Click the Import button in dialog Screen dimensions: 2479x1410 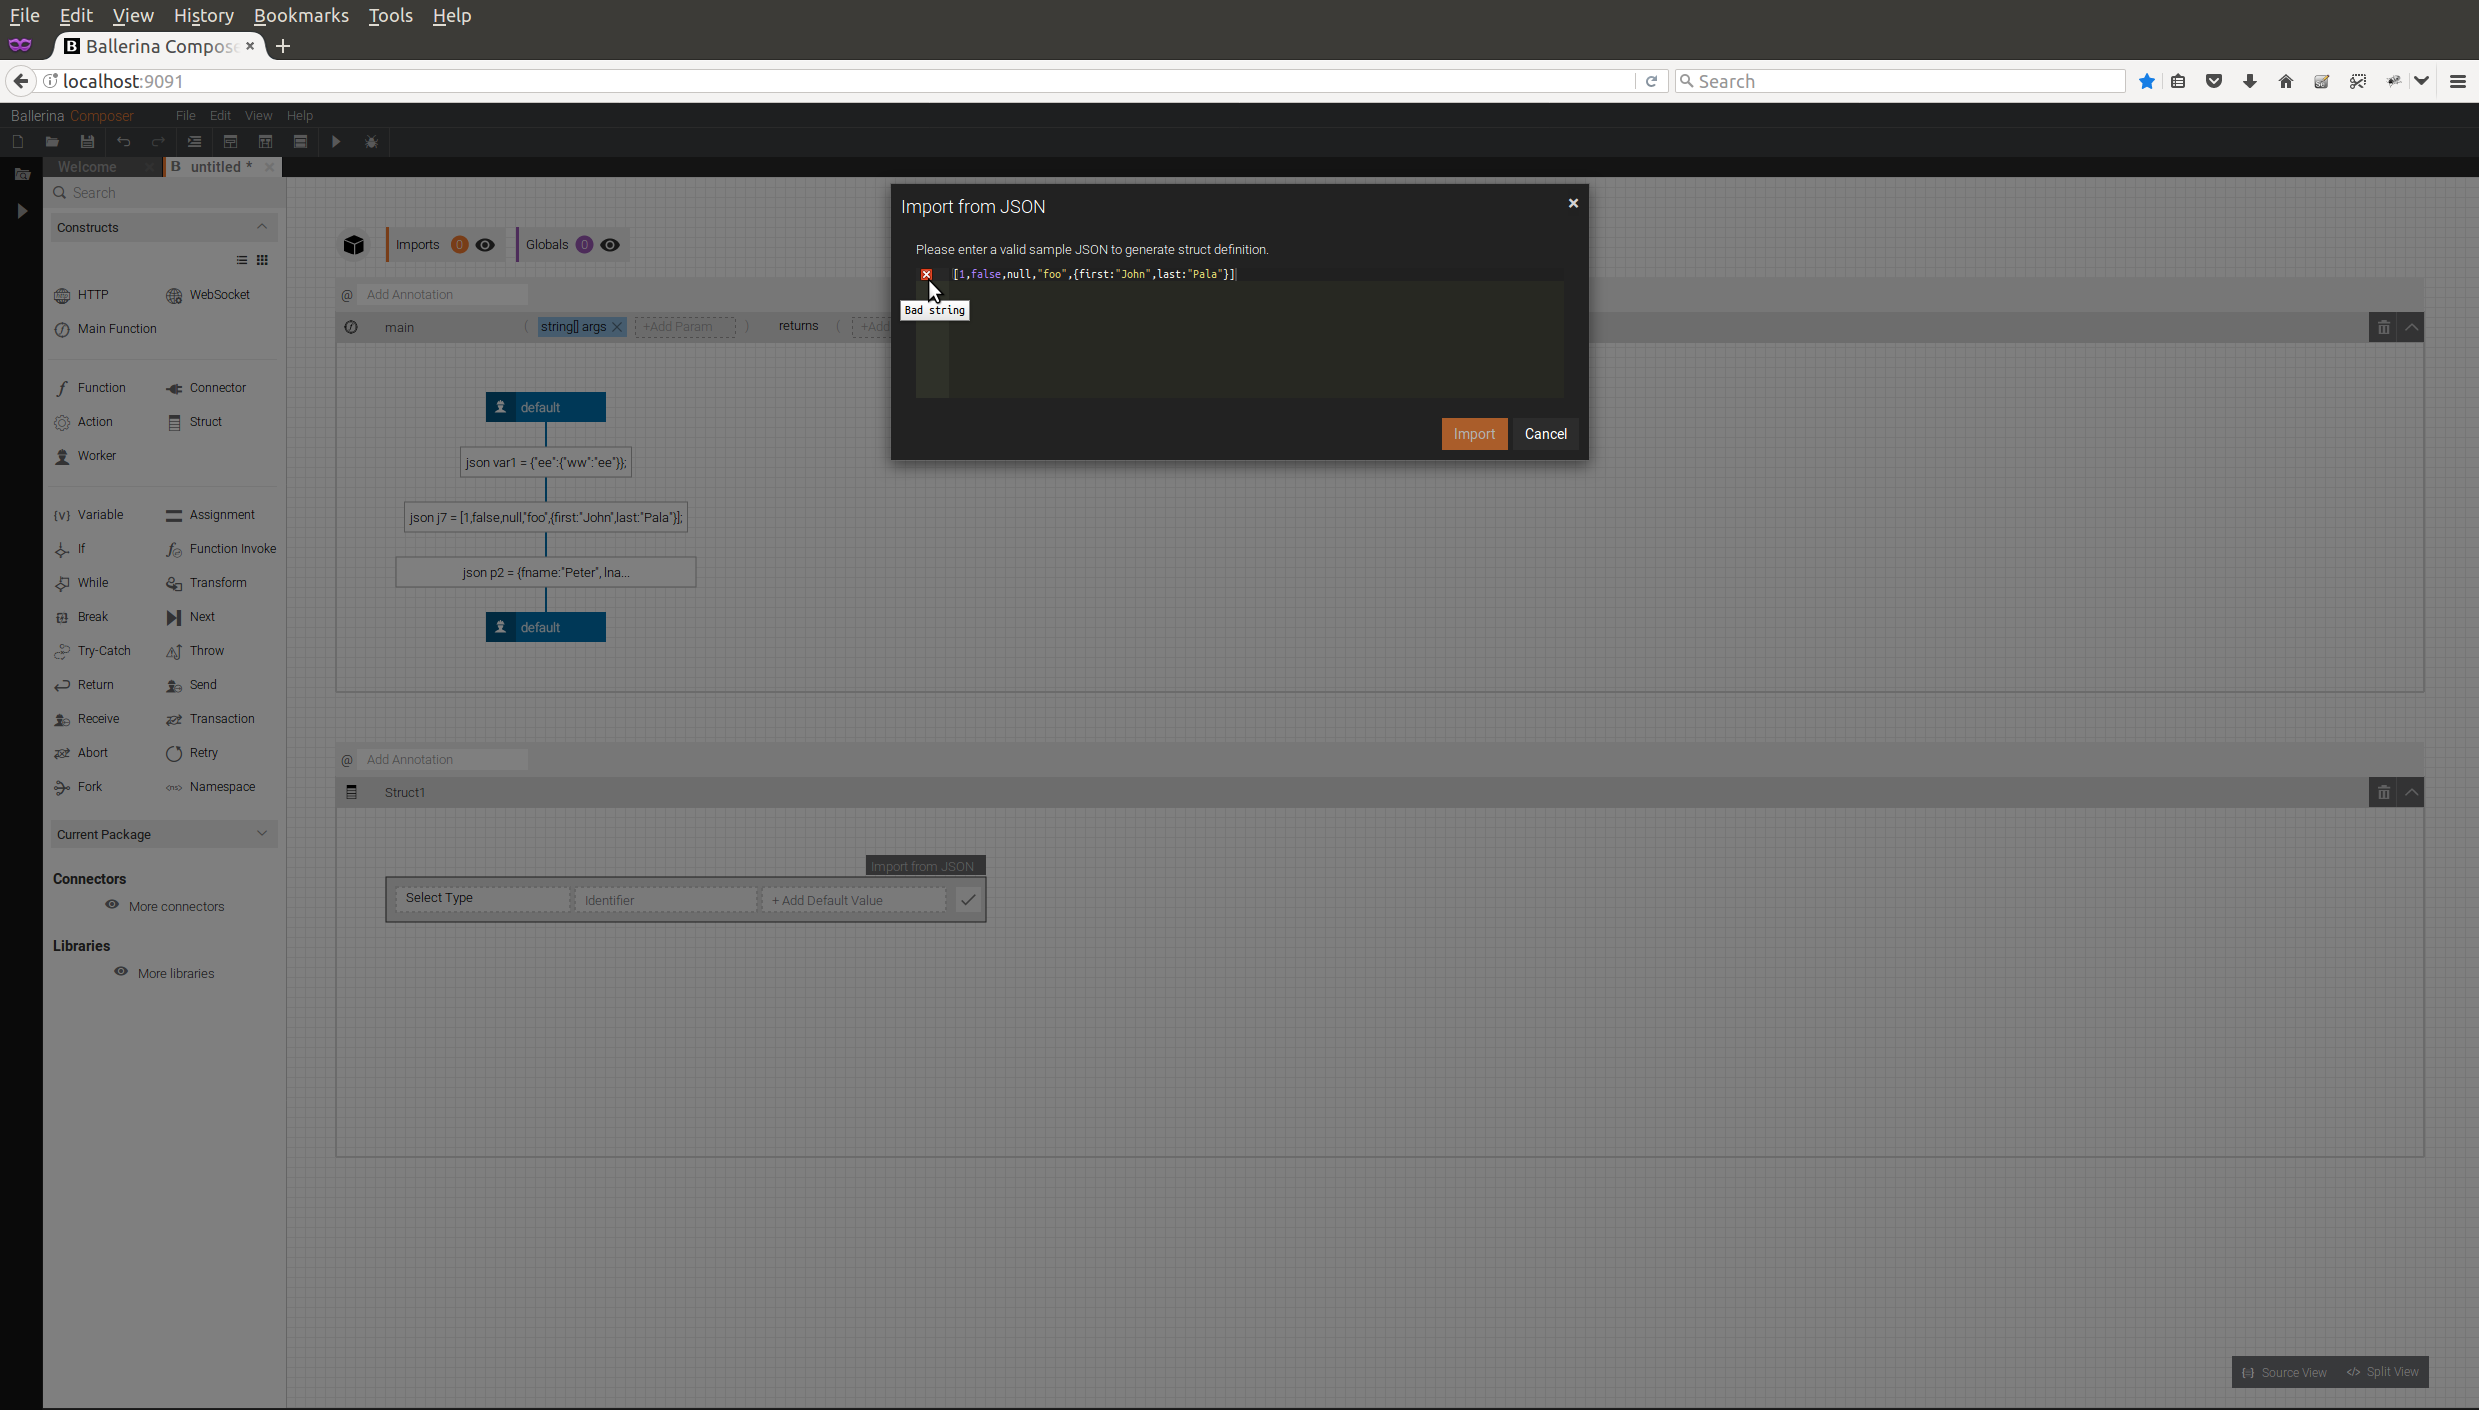tap(1473, 434)
